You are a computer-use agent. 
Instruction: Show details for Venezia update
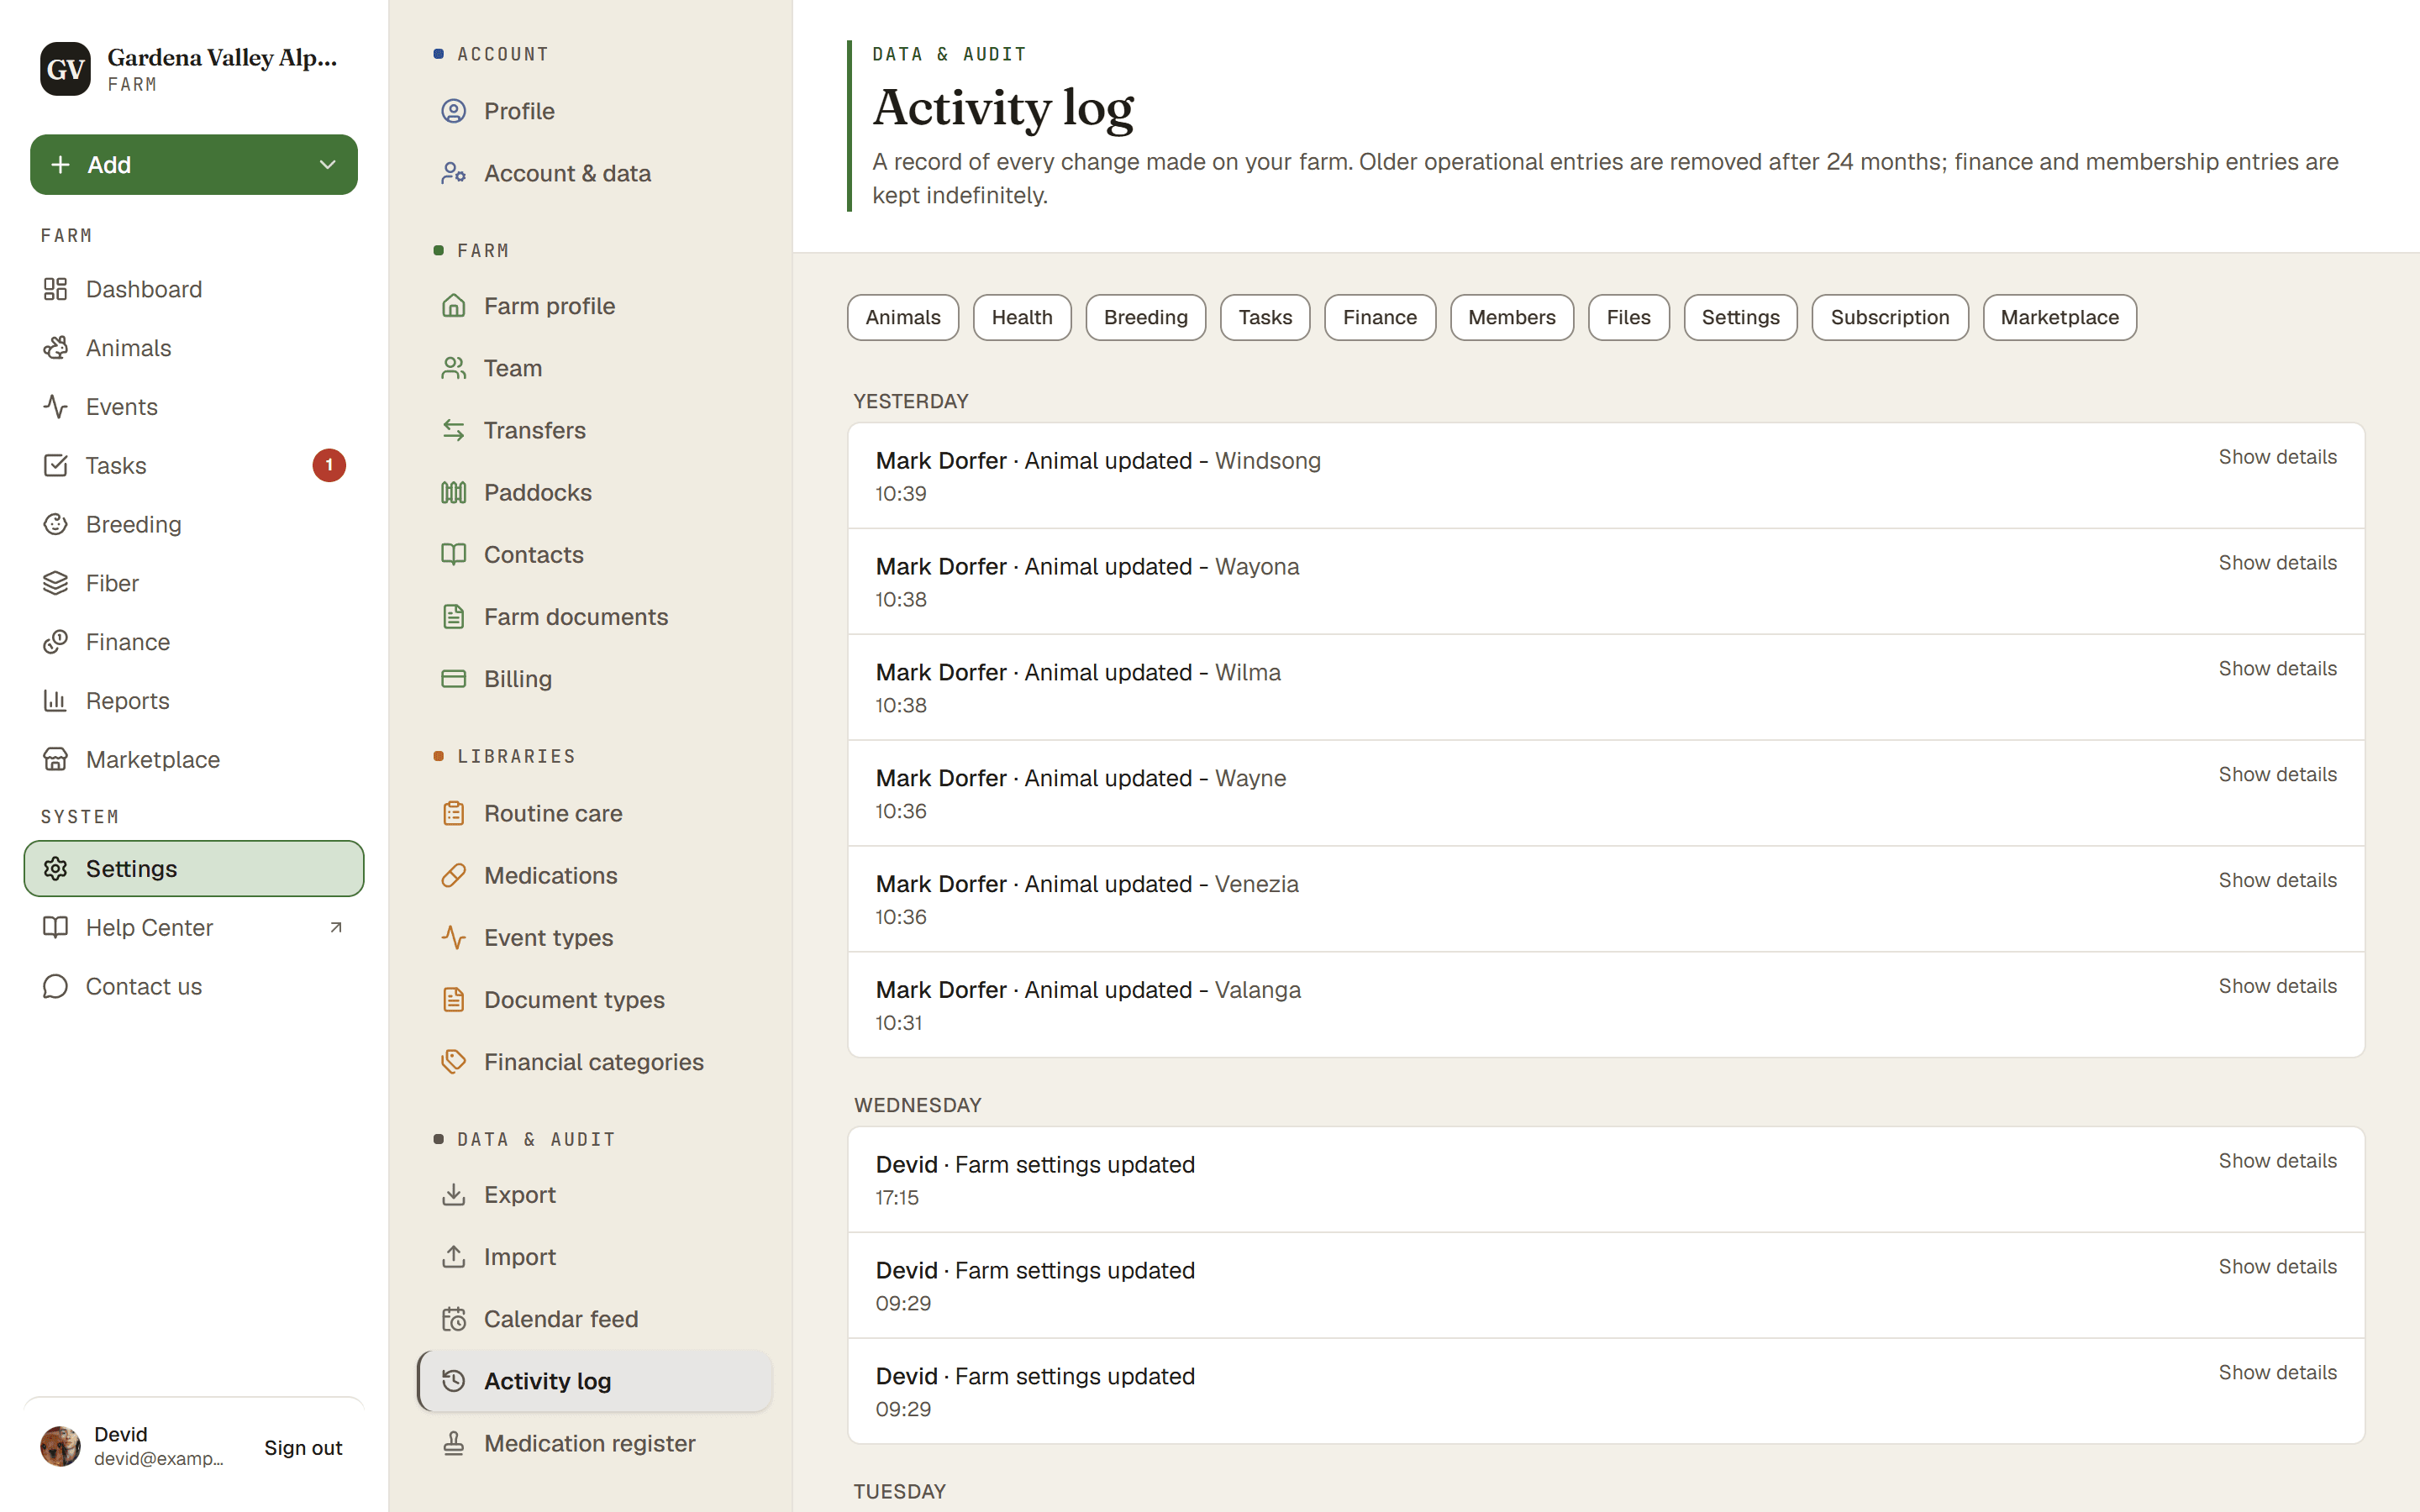click(x=2278, y=880)
